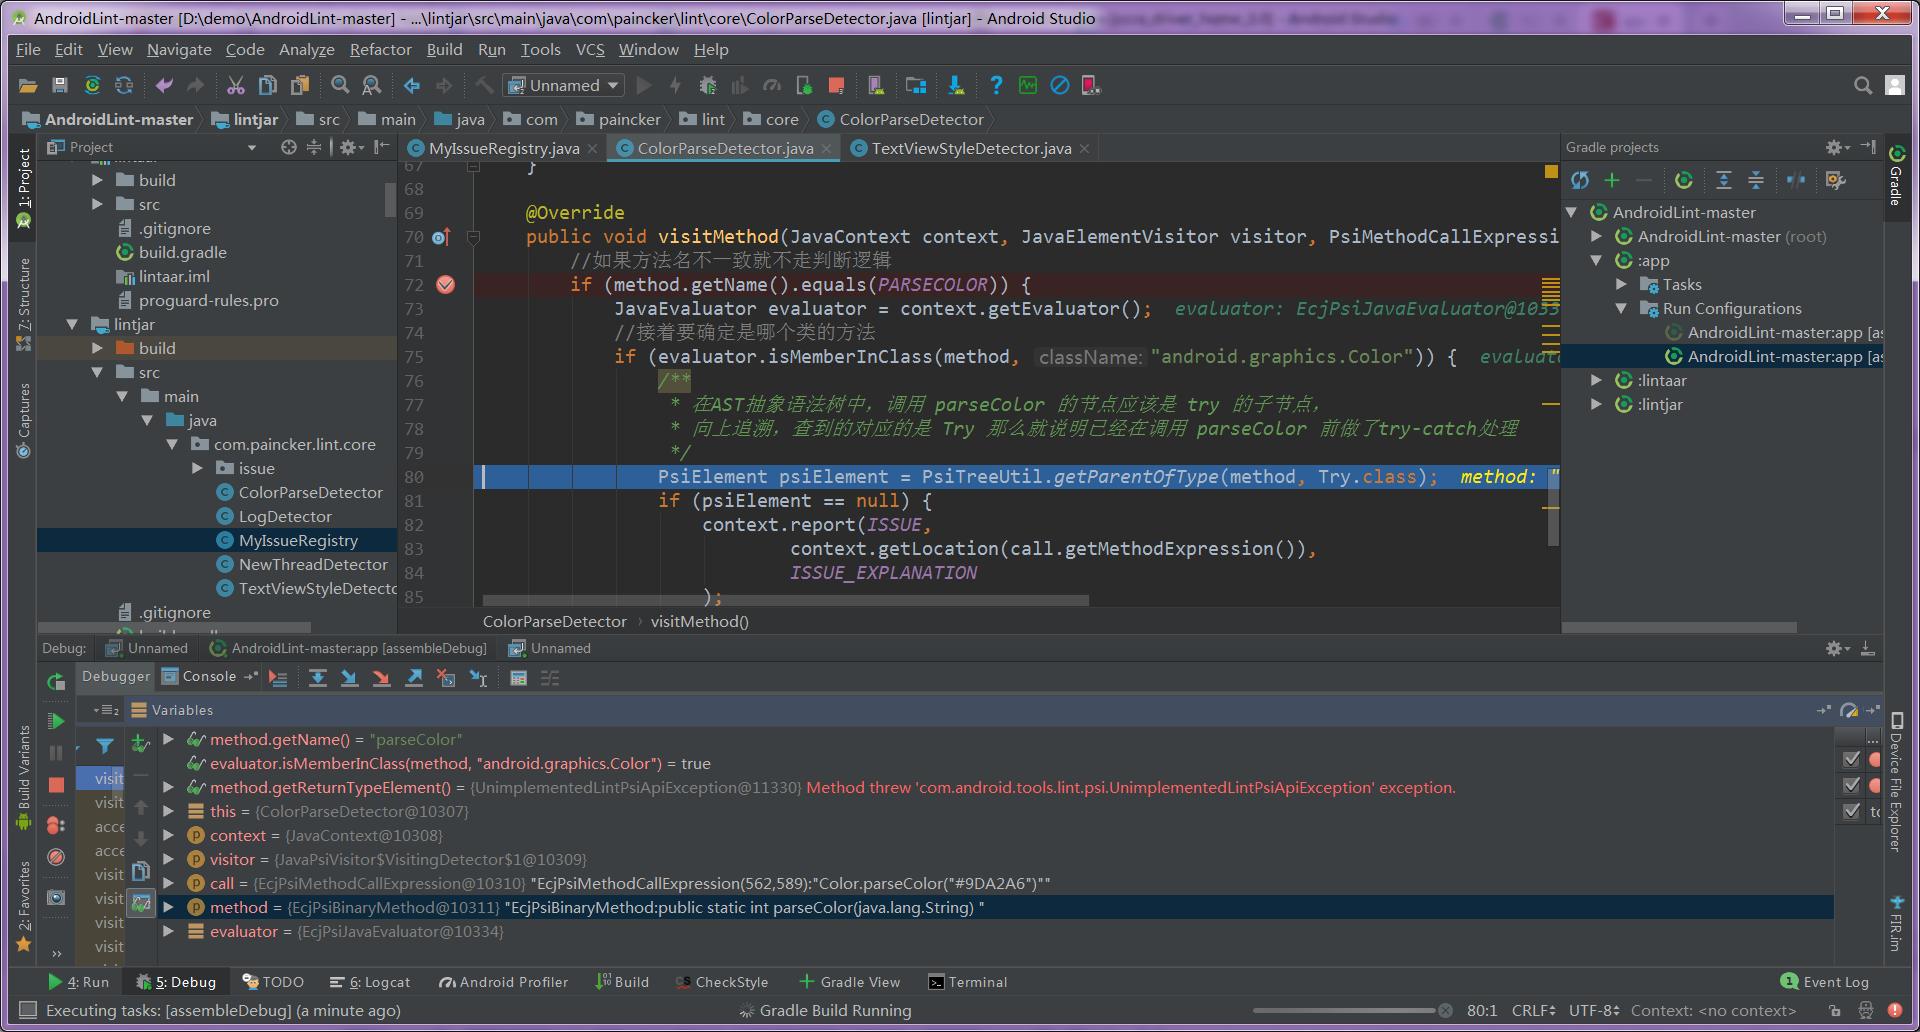The height and width of the screenshot is (1032, 1920).
Task: Expand the context variable
Action: point(169,836)
